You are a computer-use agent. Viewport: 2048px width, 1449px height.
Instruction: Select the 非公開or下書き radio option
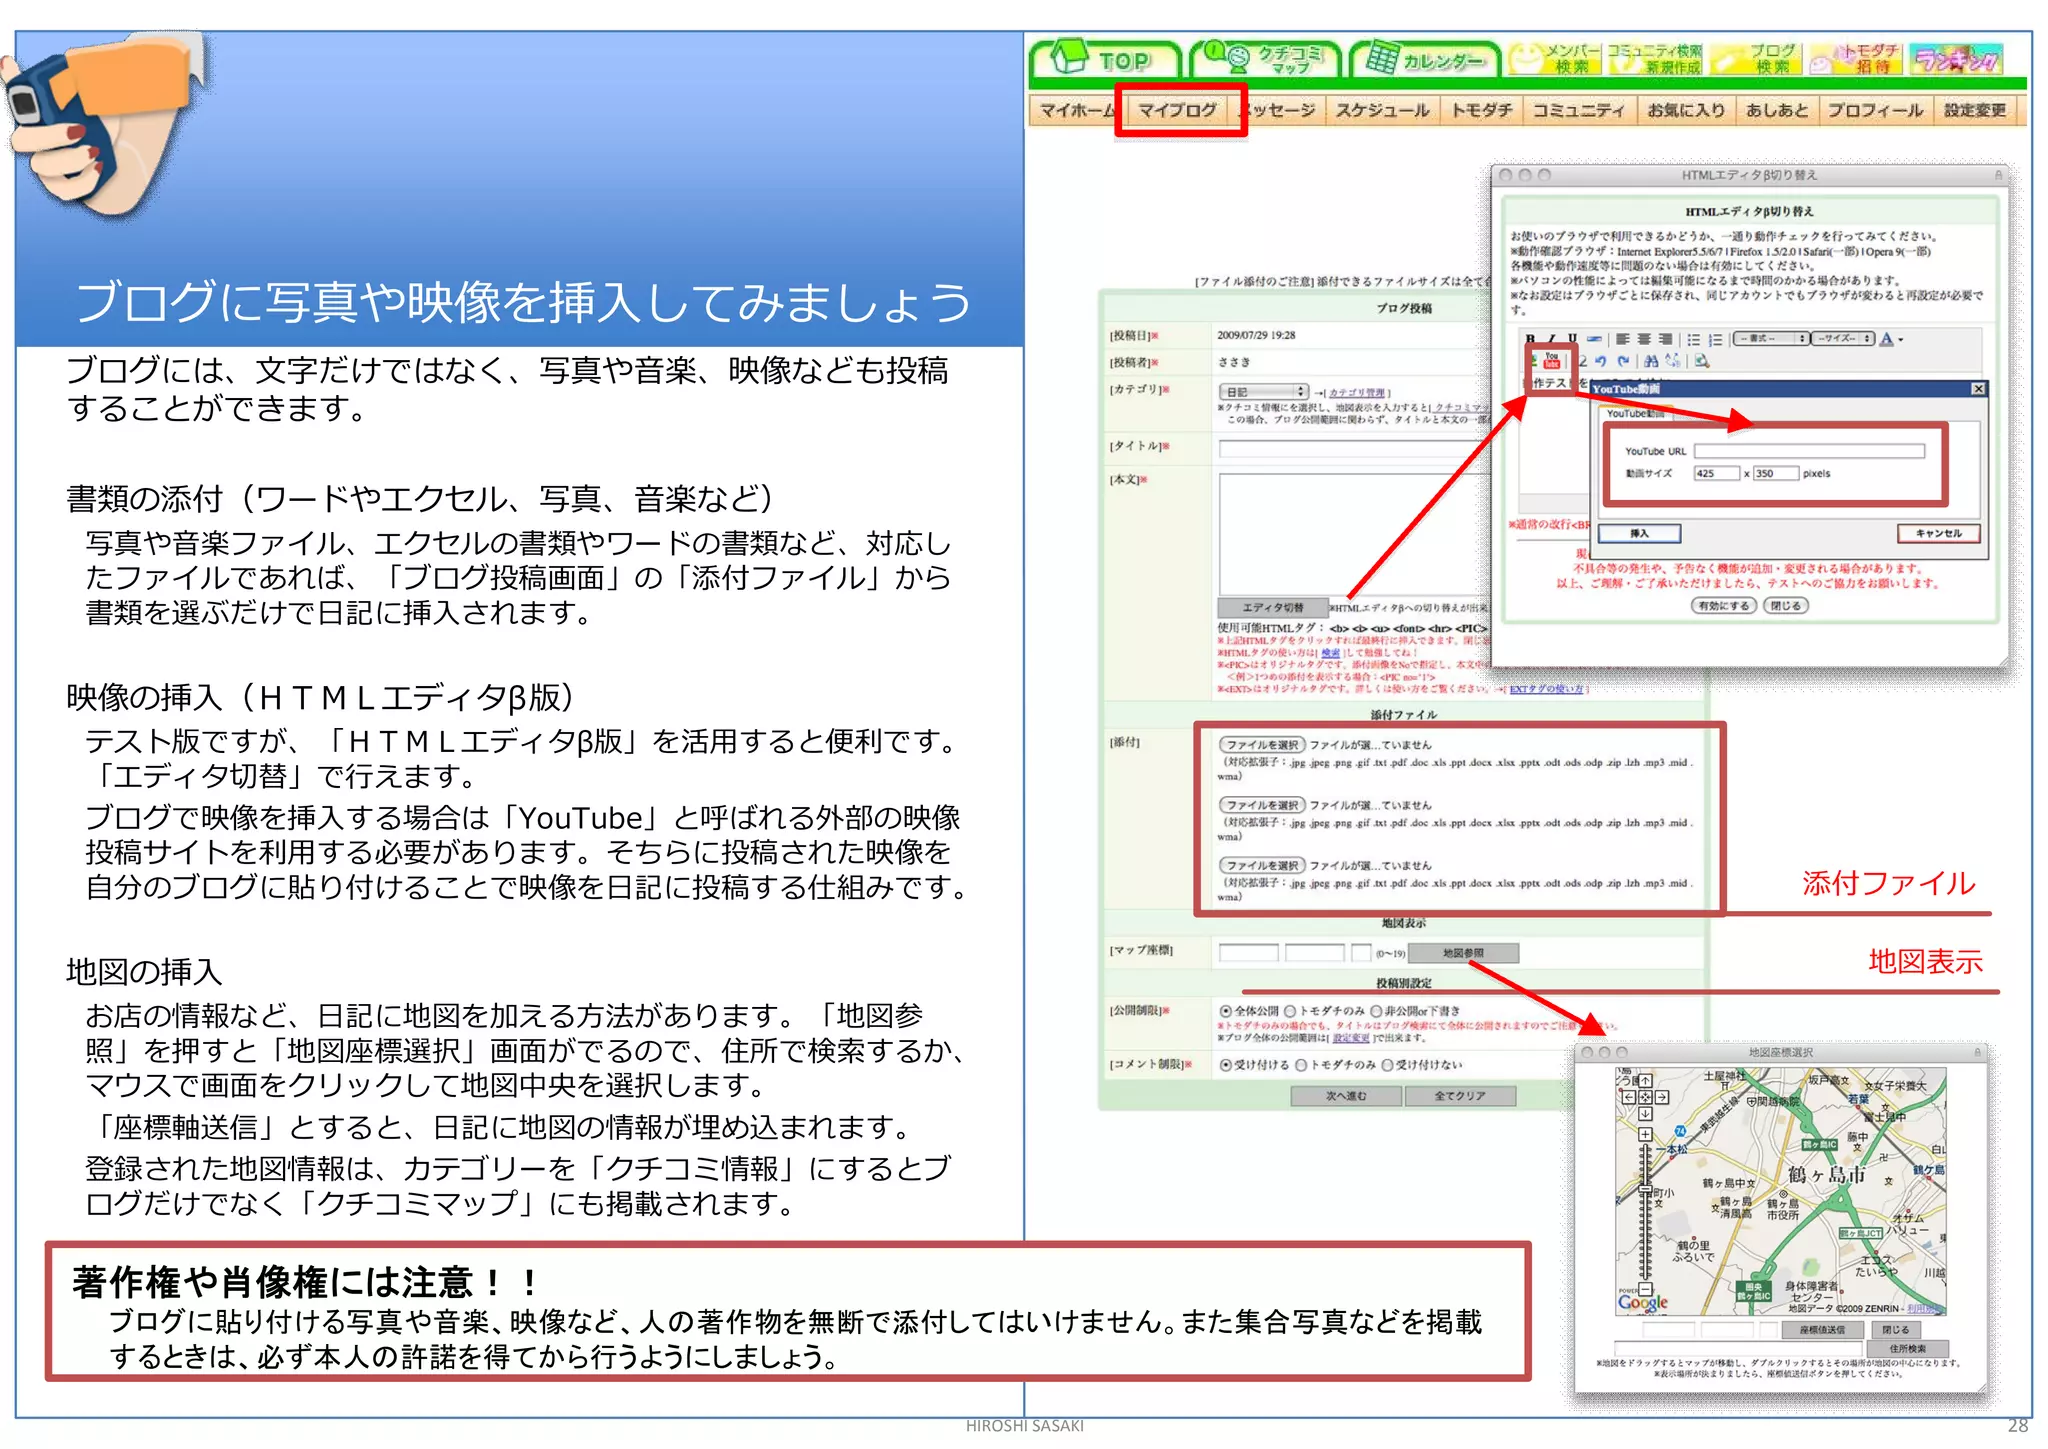(1376, 1011)
